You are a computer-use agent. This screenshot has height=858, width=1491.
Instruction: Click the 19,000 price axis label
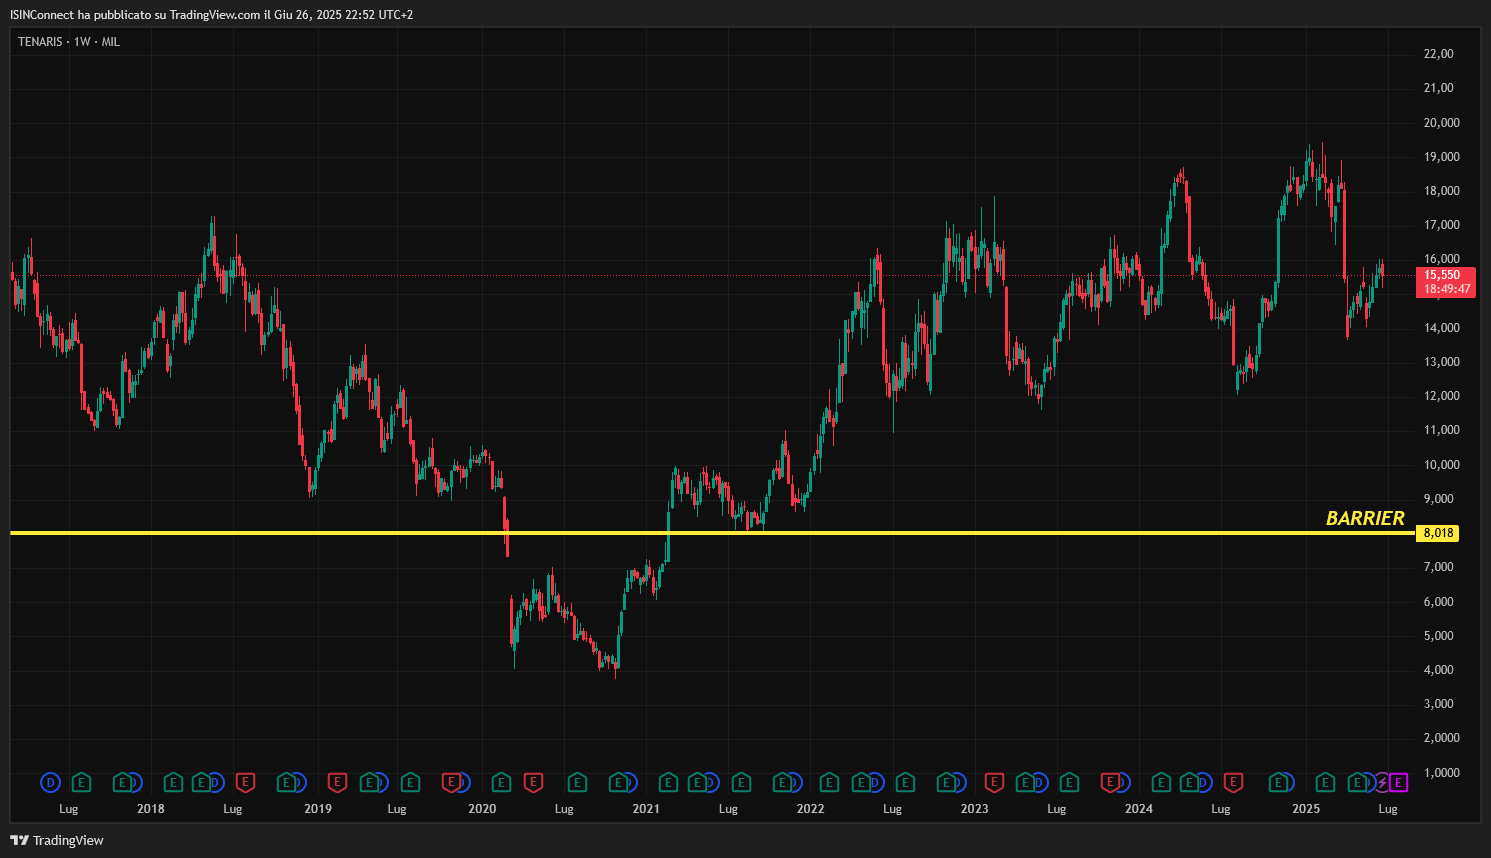(1442, 157)
